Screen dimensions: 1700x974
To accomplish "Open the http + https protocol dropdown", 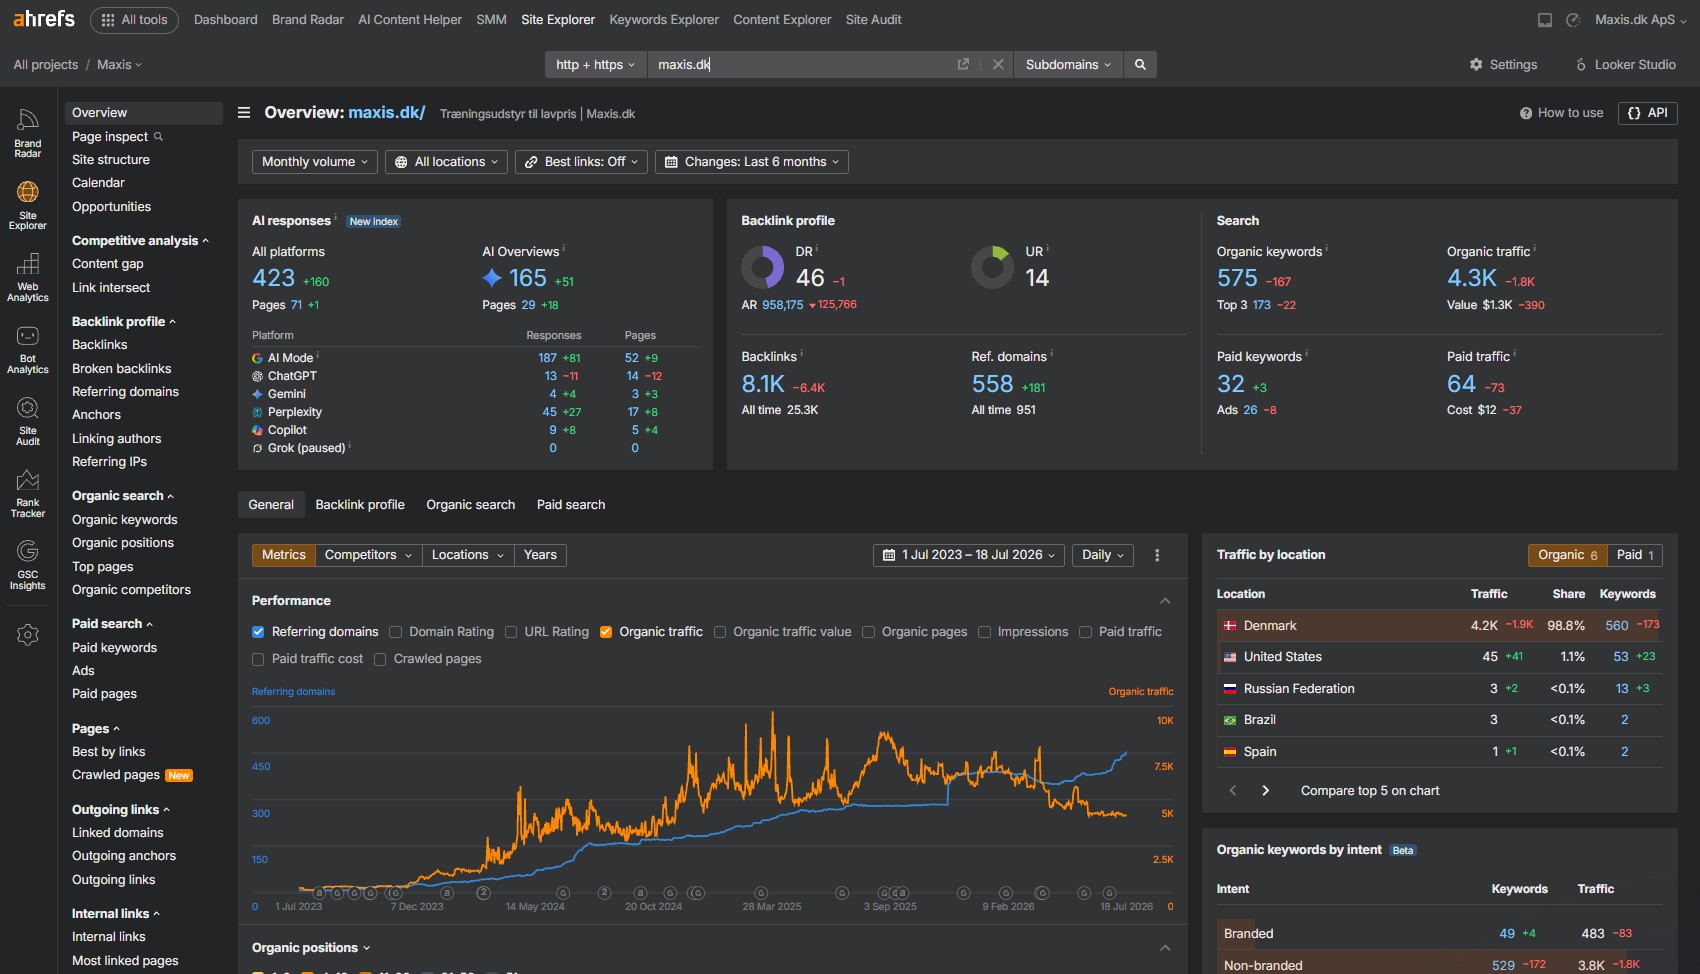I will pyautogui.click(x=596, y=64).
